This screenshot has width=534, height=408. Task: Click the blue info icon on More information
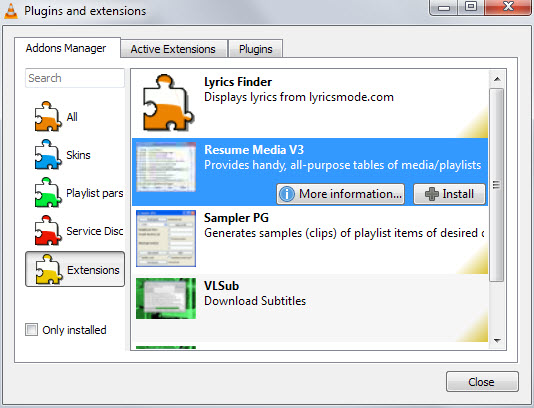point(287,194)
